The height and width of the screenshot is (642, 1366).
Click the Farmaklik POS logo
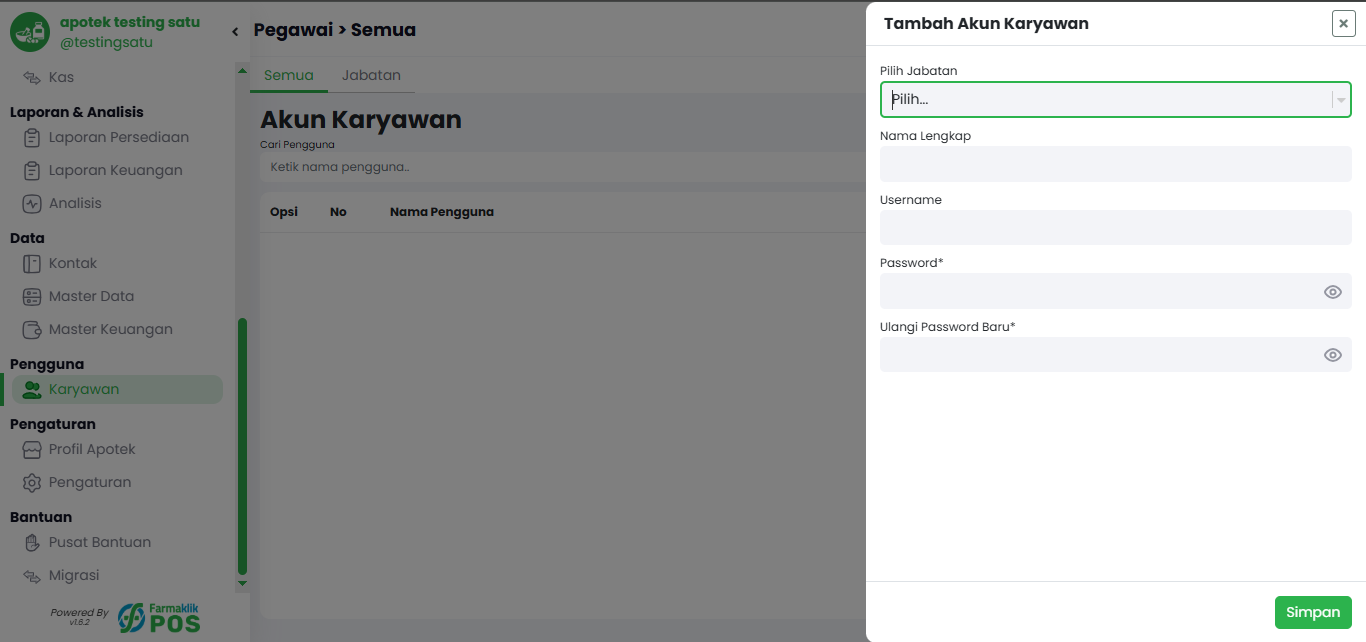coord(159,618)
